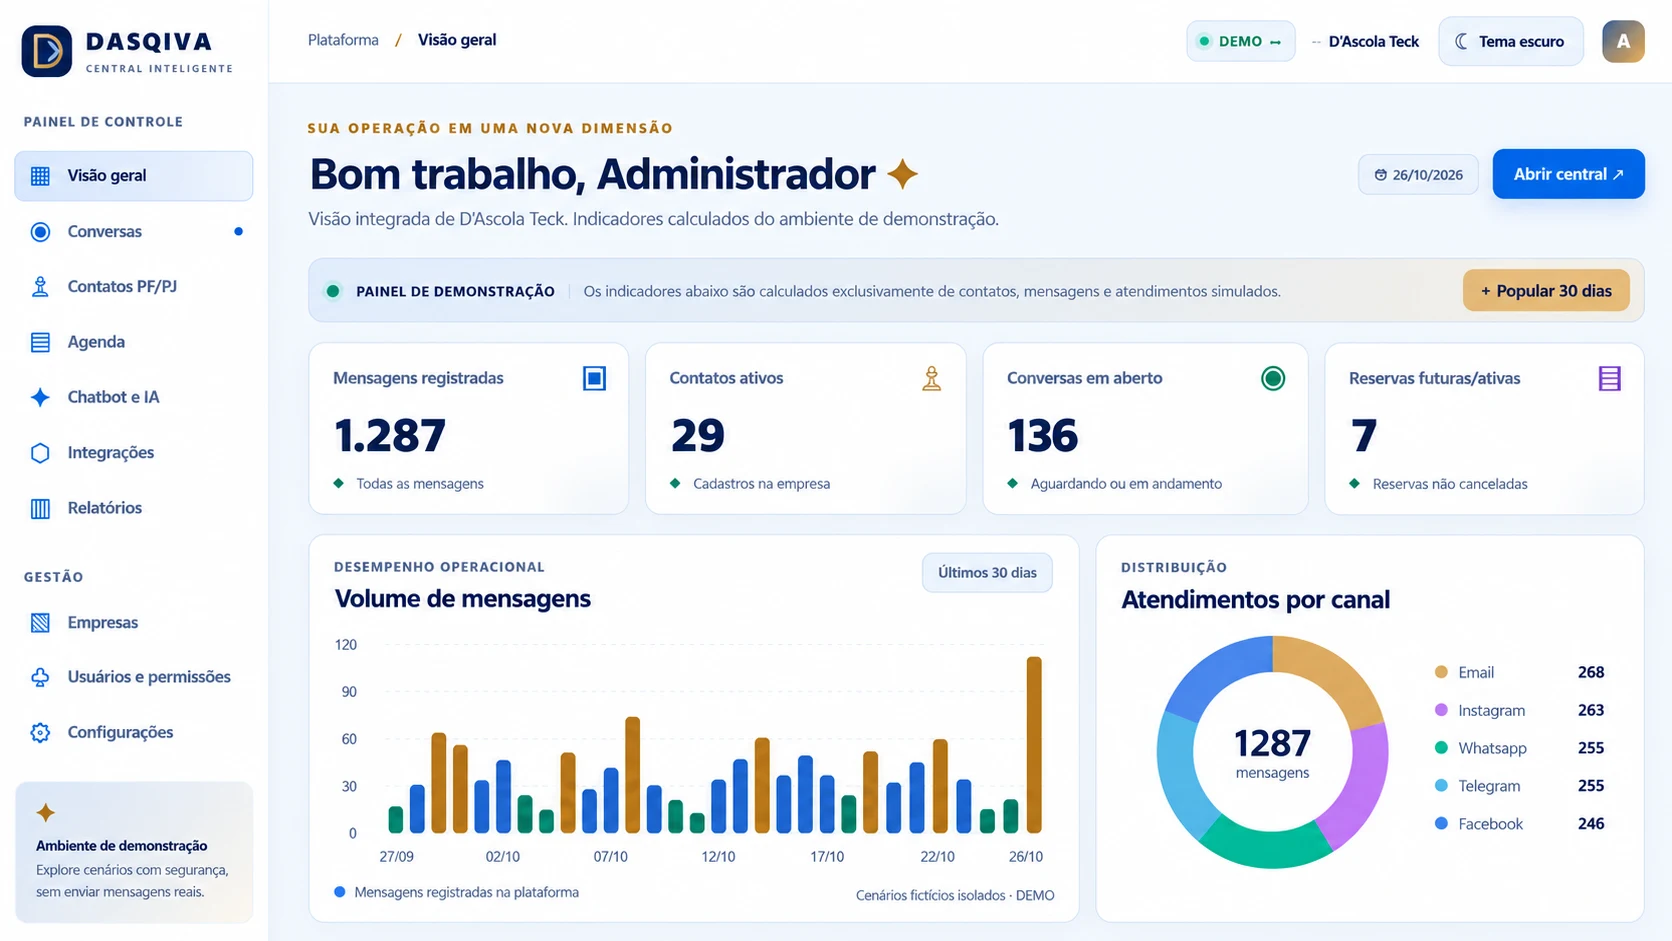Click the Reservas futuras/ativas purple icon

[x=1609, y=378]
